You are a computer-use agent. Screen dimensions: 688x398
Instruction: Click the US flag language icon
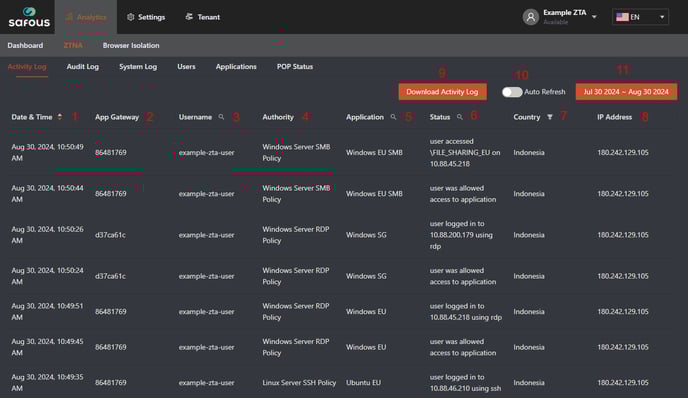[x=622, y=17]
